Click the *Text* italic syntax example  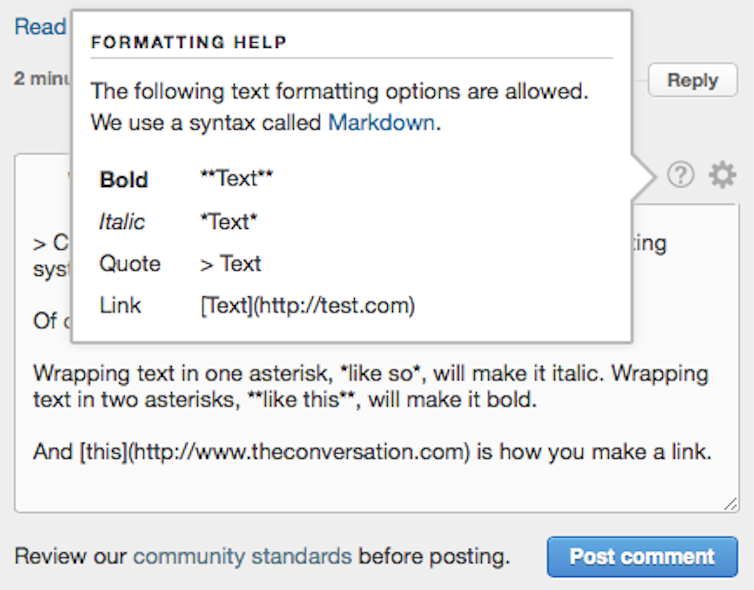tap(229, 222)
